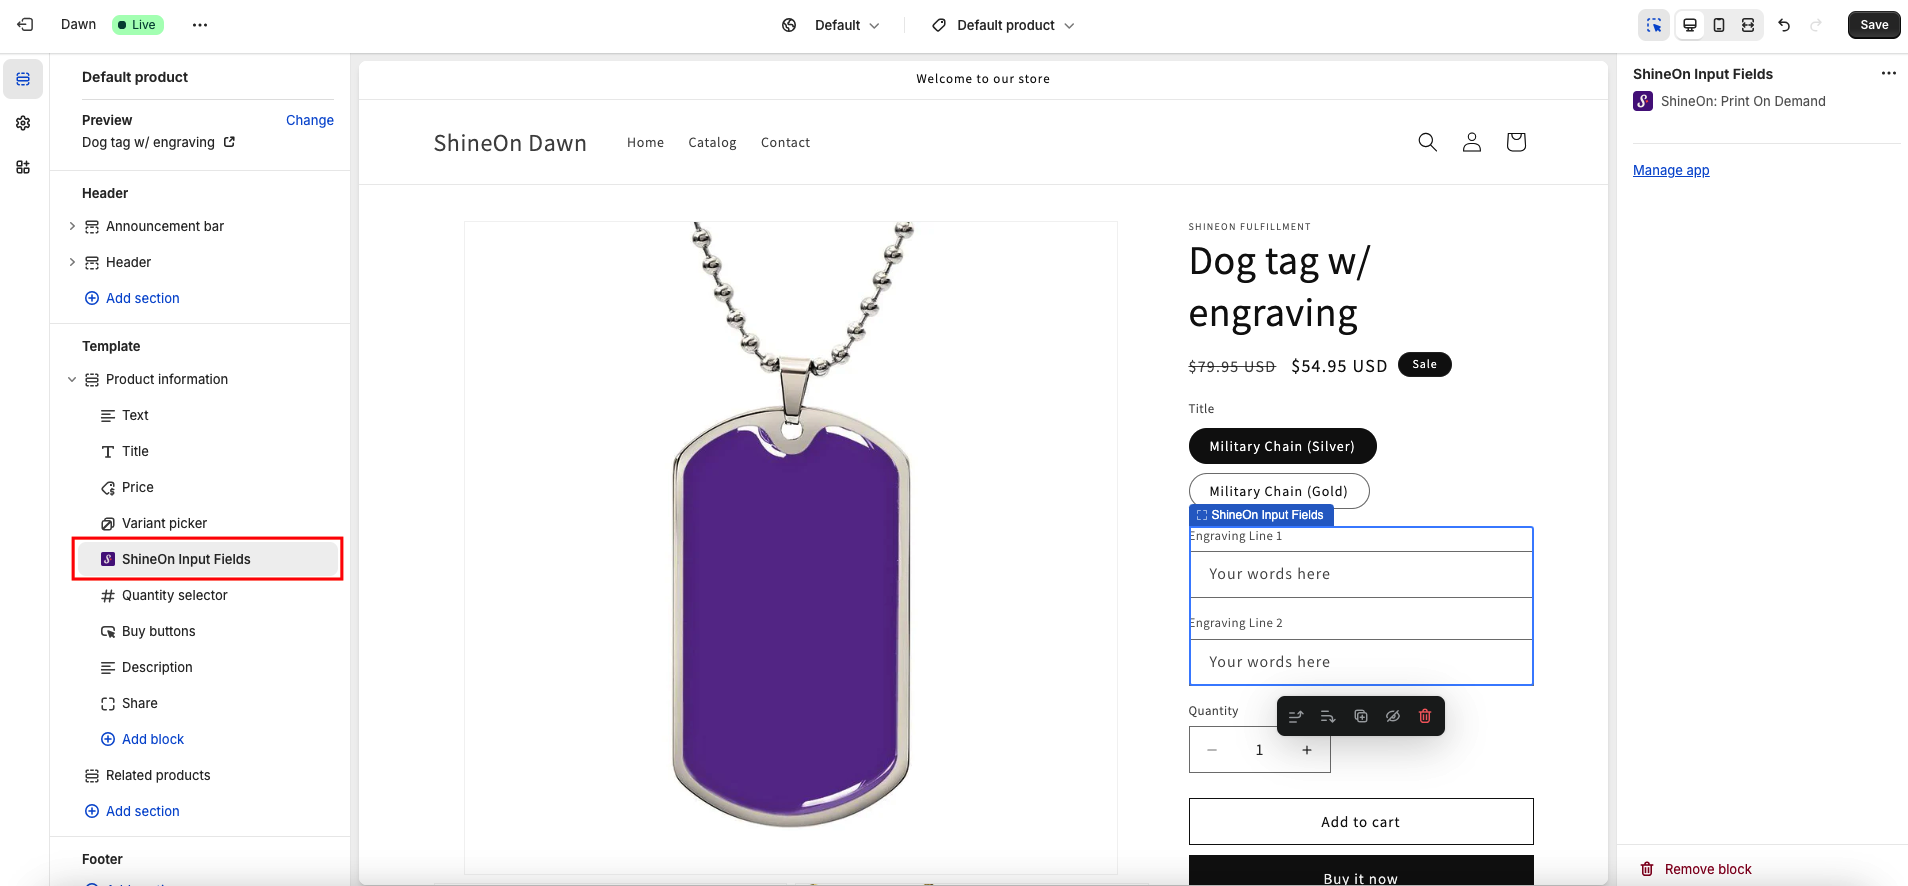Click the ShineOn Dawn store logo
Screen dimensions: 1908x886
[510, 143]
